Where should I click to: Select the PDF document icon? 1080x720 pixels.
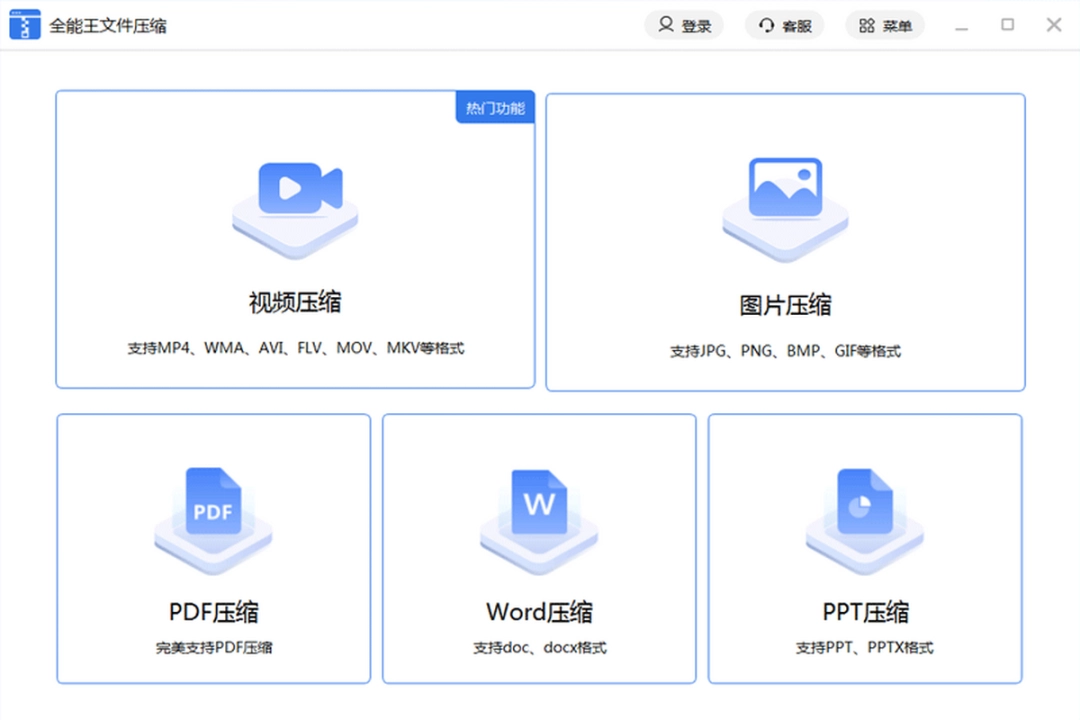point(212,510)
